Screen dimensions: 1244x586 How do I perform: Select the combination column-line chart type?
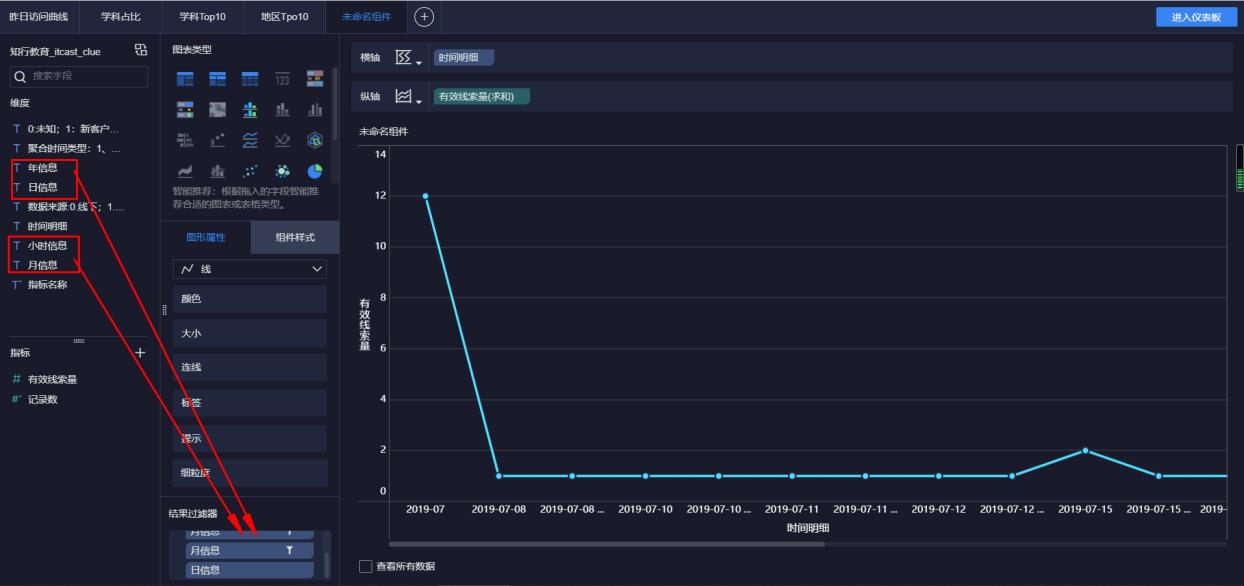click(217, 171)
